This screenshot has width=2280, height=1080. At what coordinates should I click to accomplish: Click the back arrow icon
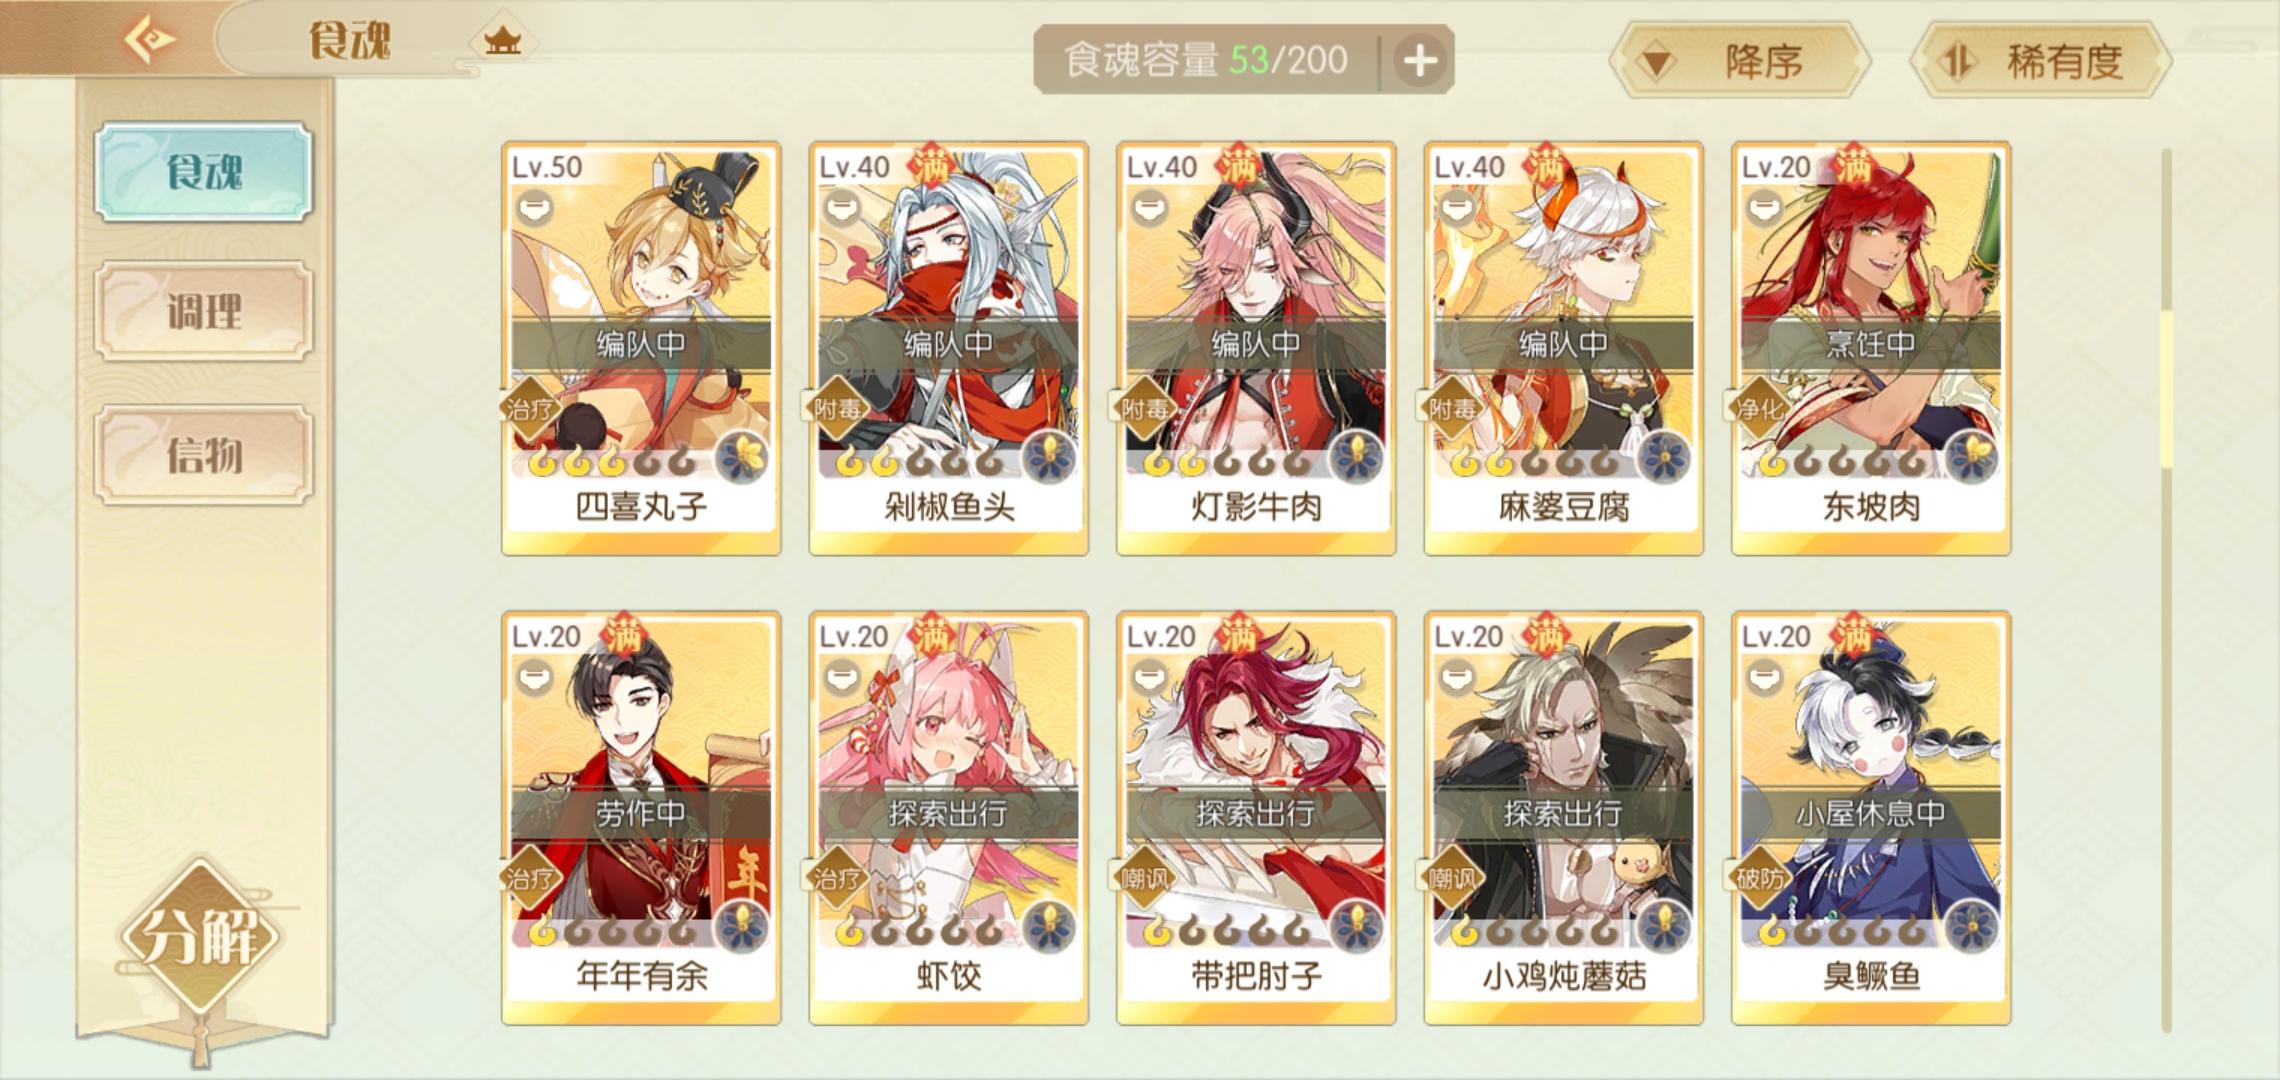(x=150, y=40)
